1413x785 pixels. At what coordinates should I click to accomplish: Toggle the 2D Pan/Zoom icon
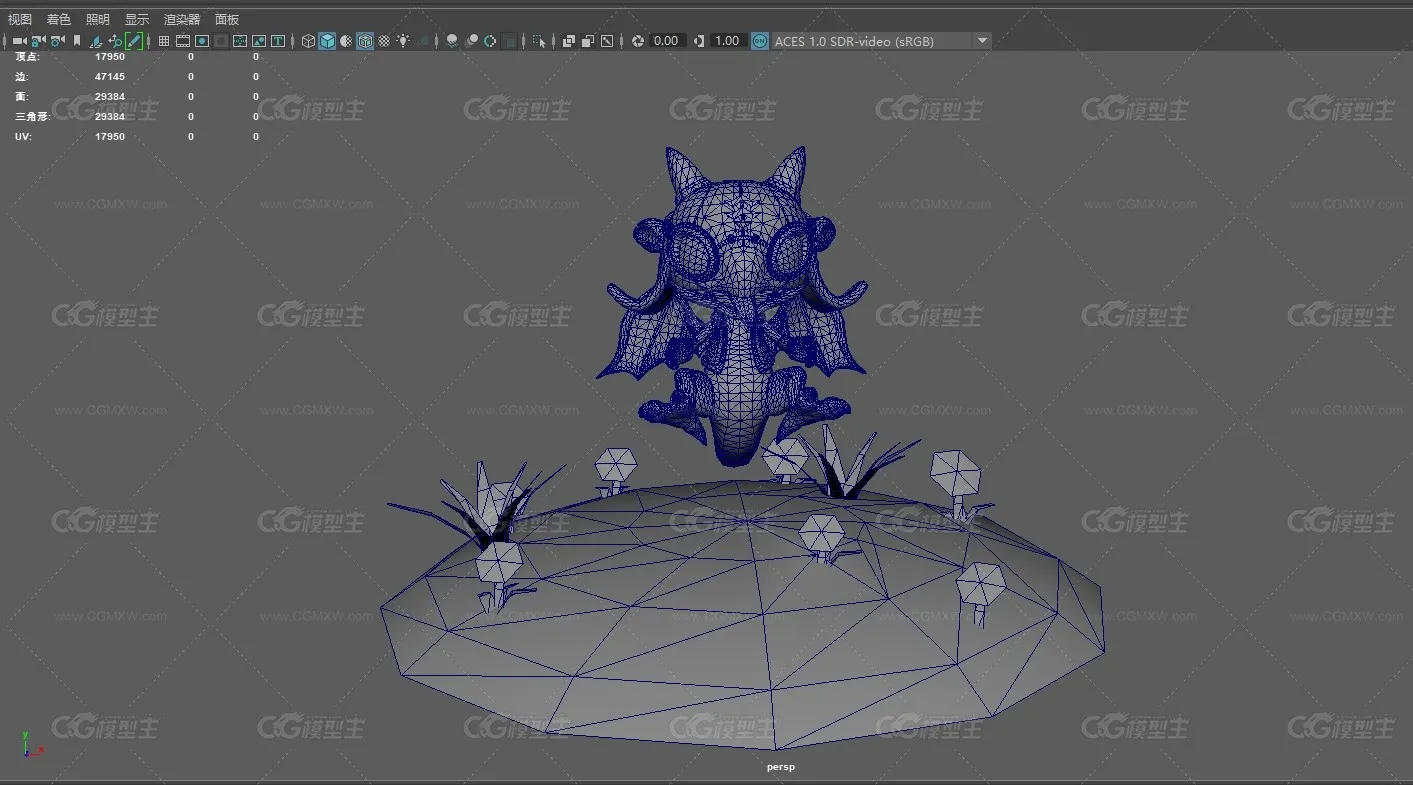click(x=115, y=41)
